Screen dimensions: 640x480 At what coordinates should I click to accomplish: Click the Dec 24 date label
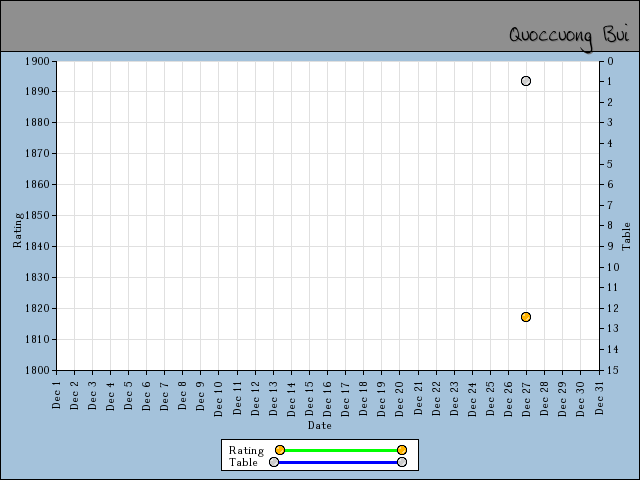click(472, 398)
